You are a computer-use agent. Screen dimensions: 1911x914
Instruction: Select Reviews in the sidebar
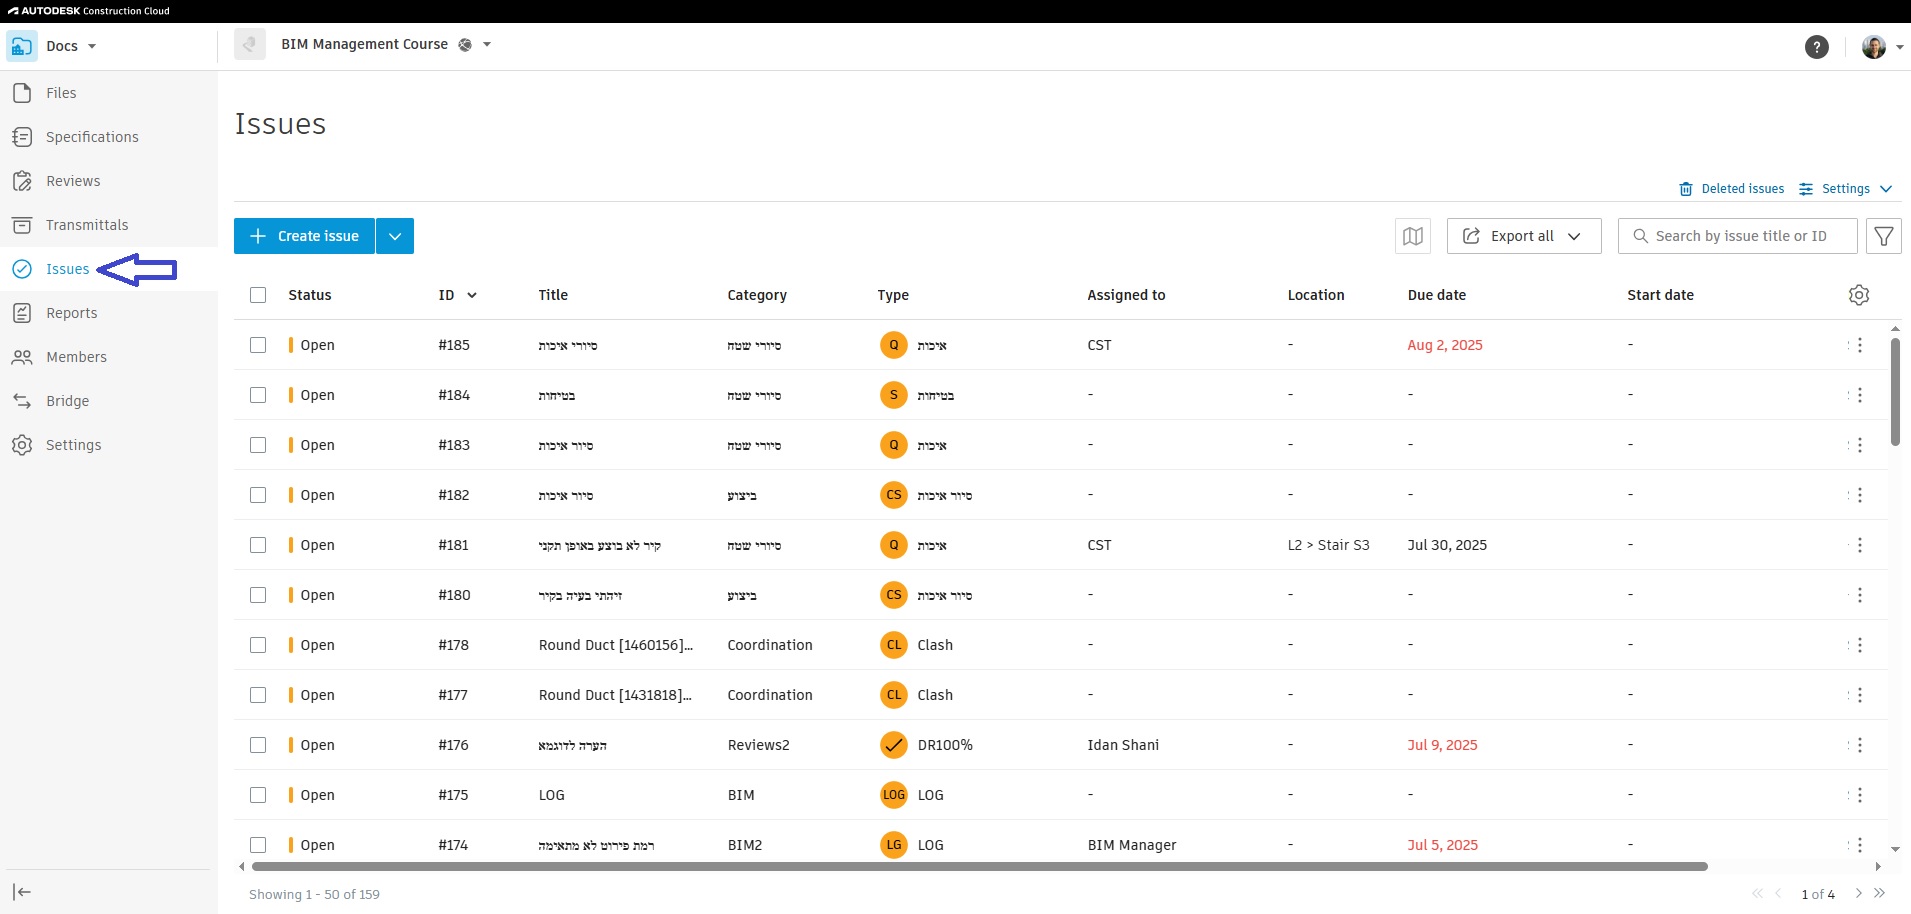click(73, 181)
